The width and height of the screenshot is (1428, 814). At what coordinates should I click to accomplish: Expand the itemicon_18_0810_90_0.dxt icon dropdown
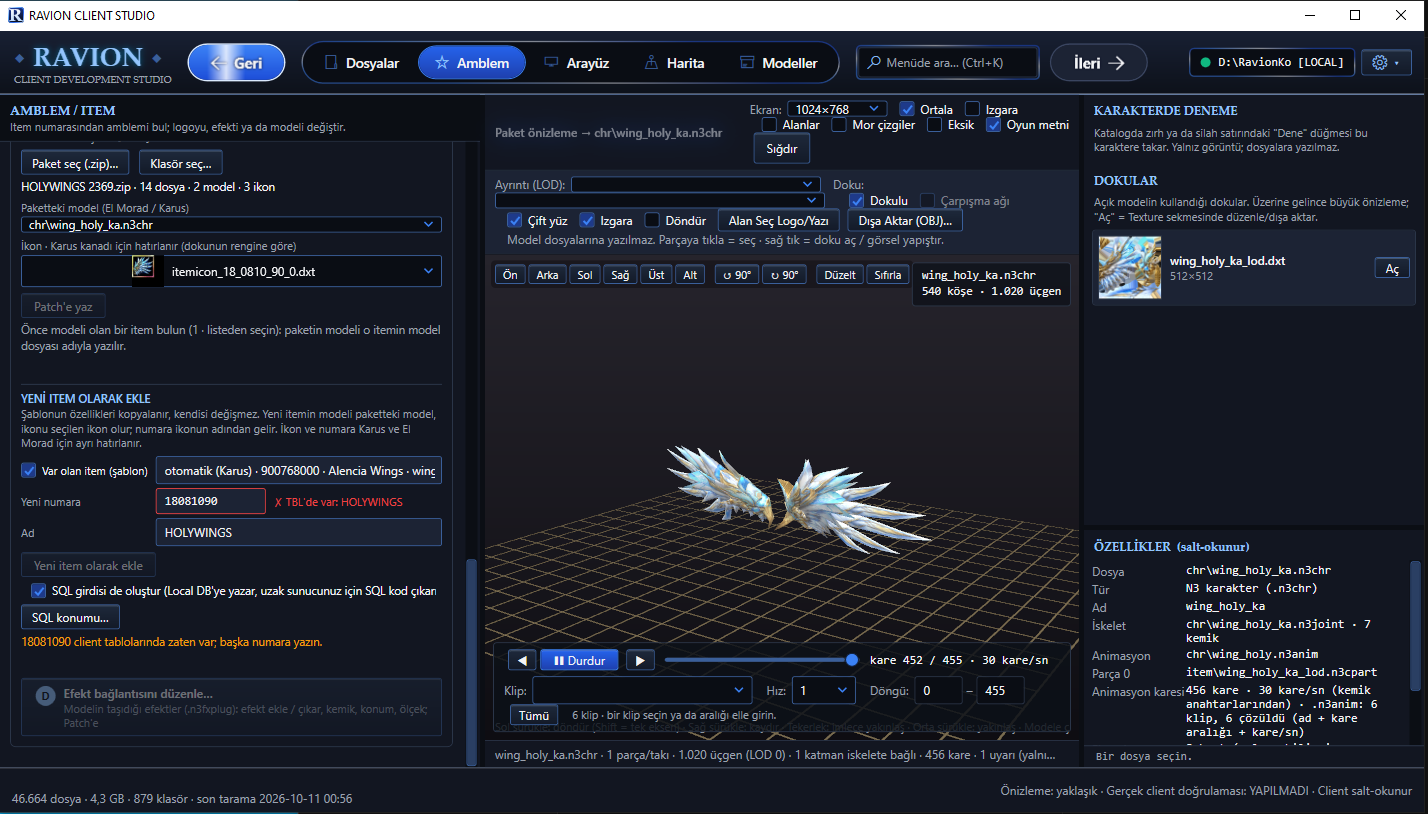click(231, 271)
